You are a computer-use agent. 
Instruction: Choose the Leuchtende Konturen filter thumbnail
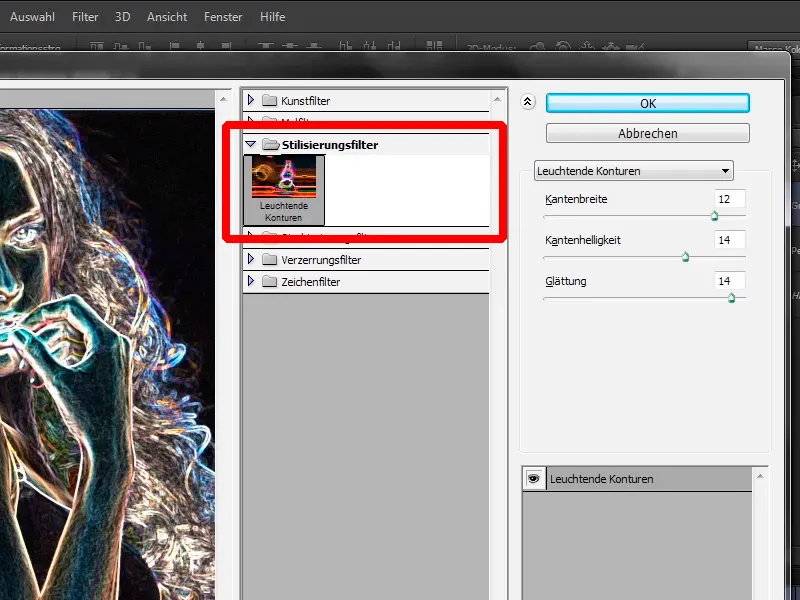click(x=284, y=190)
